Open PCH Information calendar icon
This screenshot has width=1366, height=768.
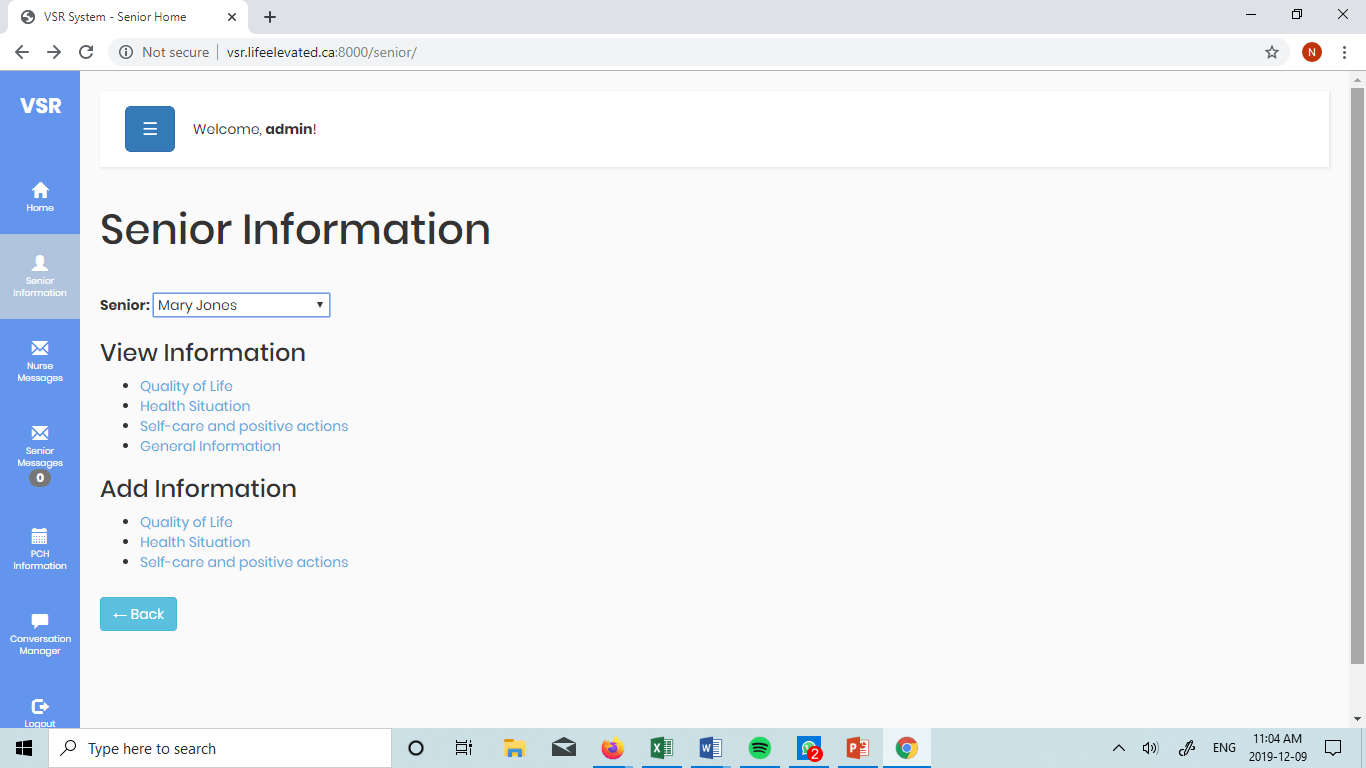(40, 536)
